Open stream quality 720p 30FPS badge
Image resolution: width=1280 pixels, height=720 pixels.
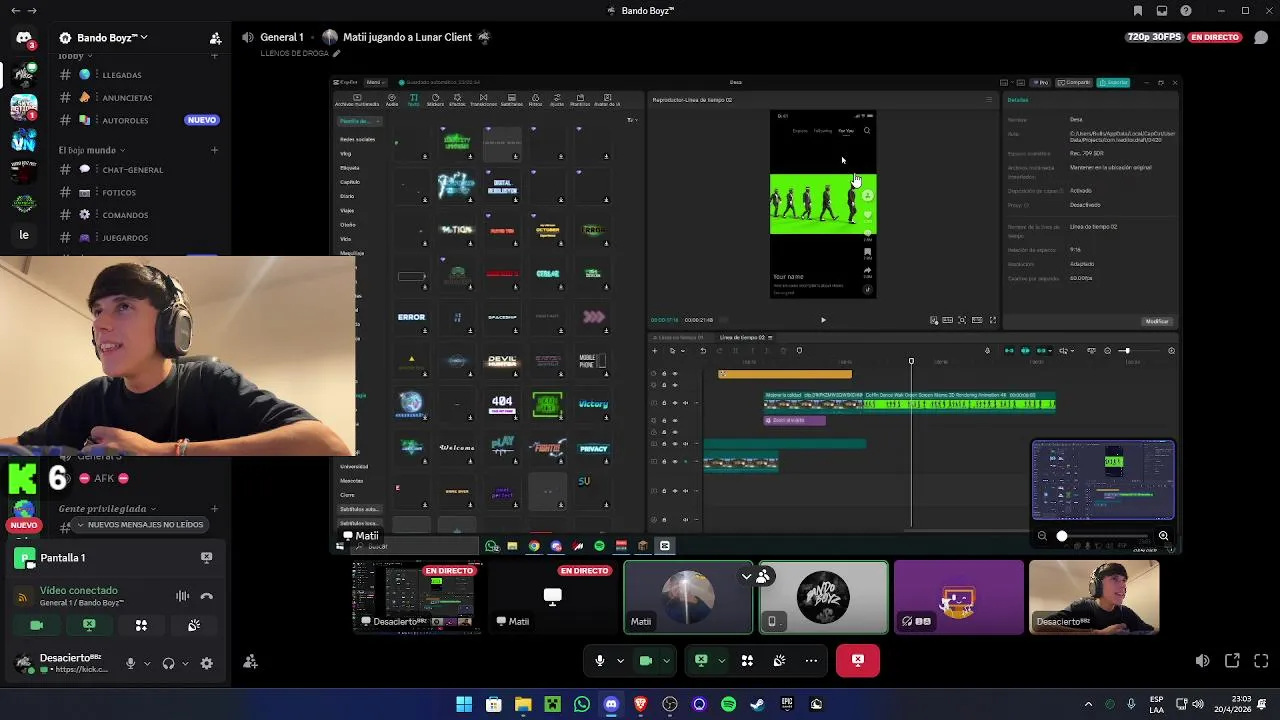coord(1154,38)
